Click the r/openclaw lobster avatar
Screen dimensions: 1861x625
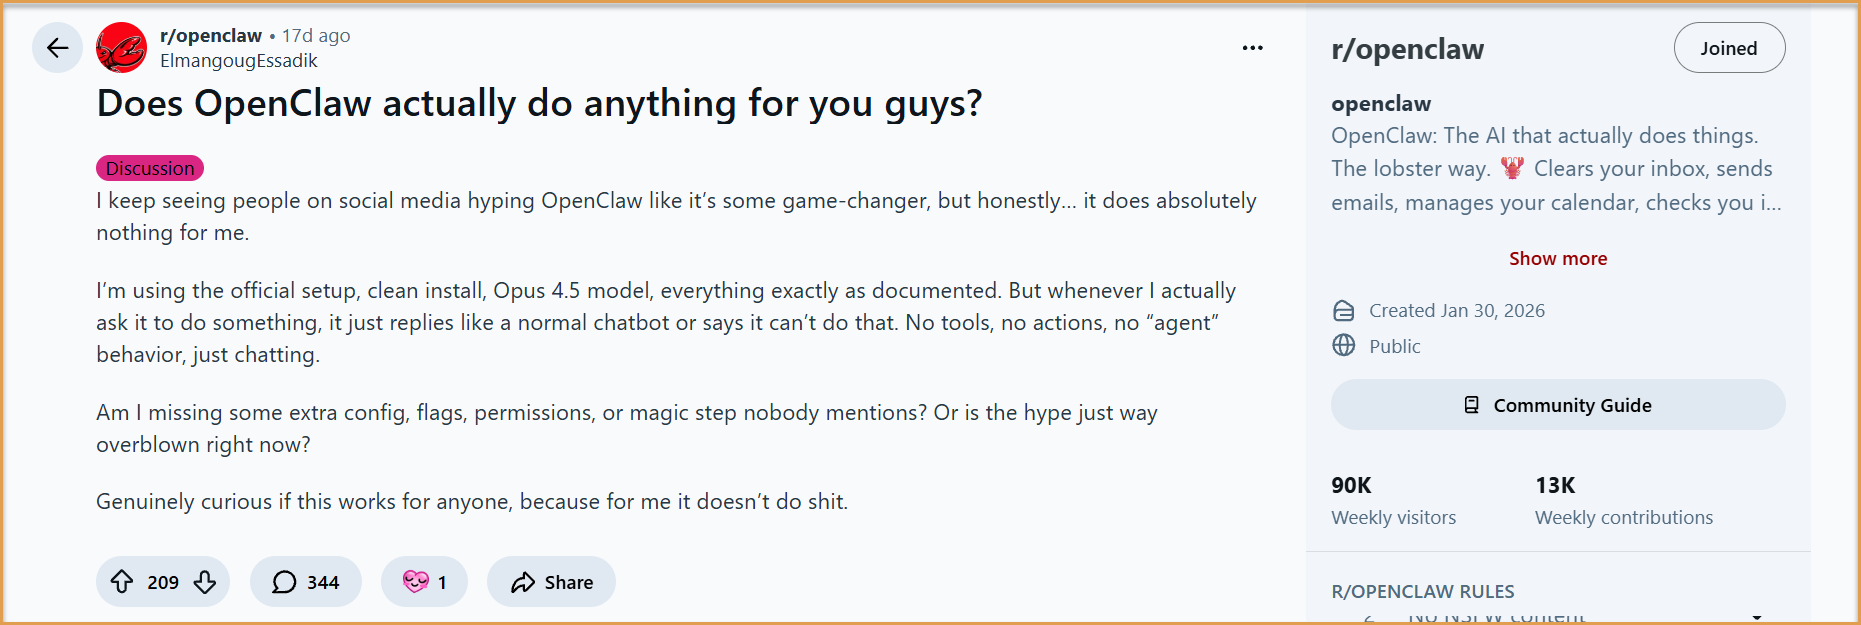pos(121,45)
